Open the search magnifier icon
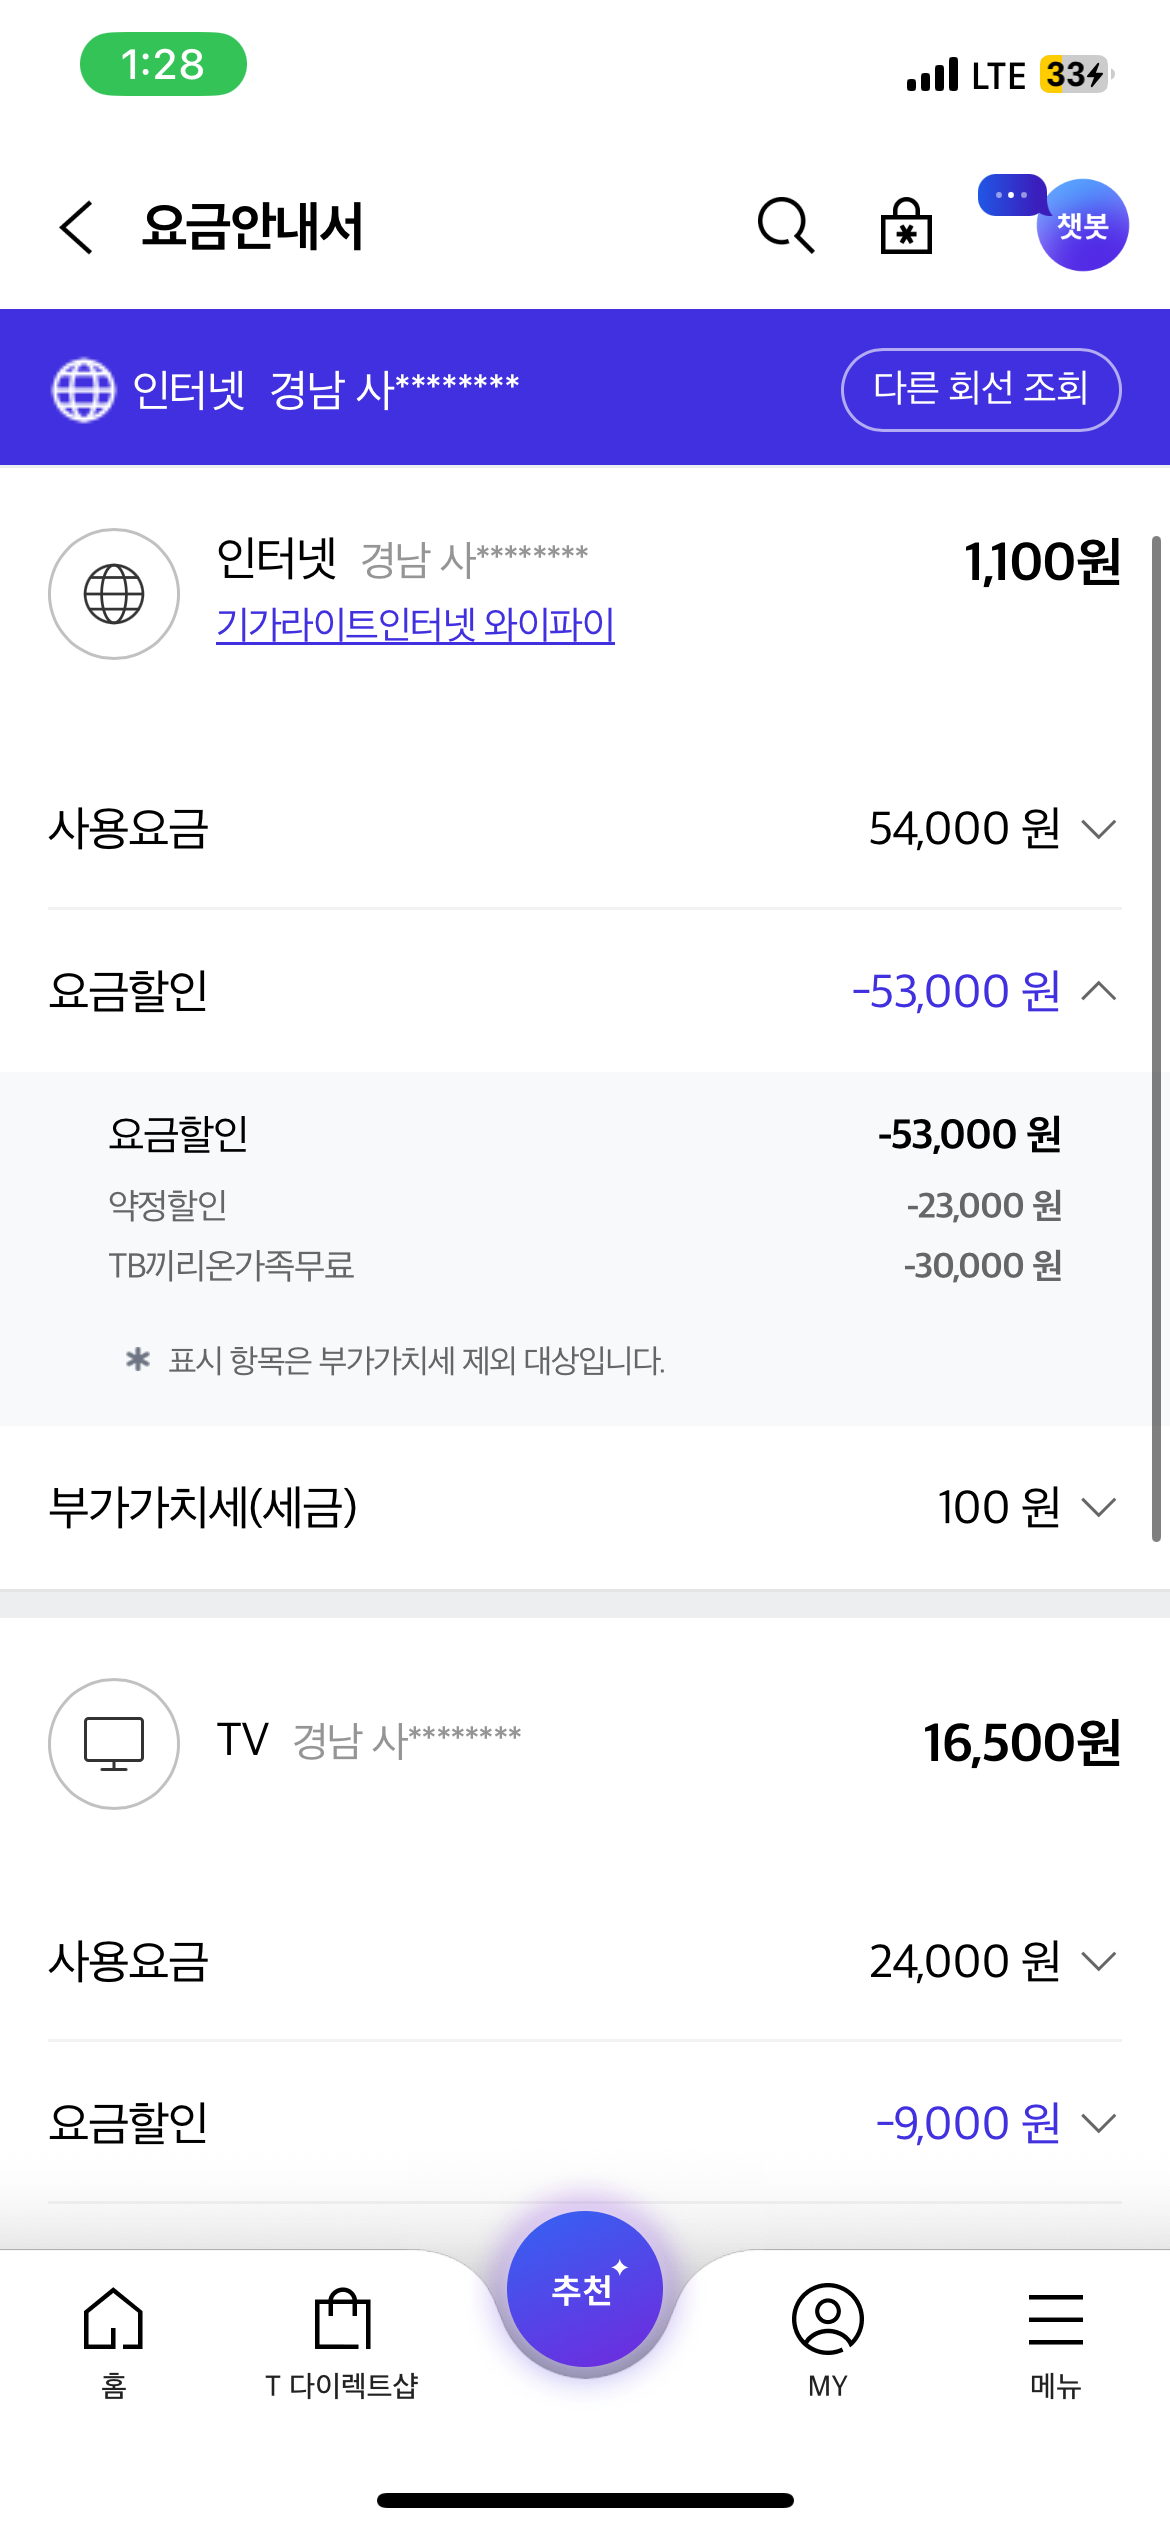This screenshot has width=1170, height=2532. tap(786, 226)
